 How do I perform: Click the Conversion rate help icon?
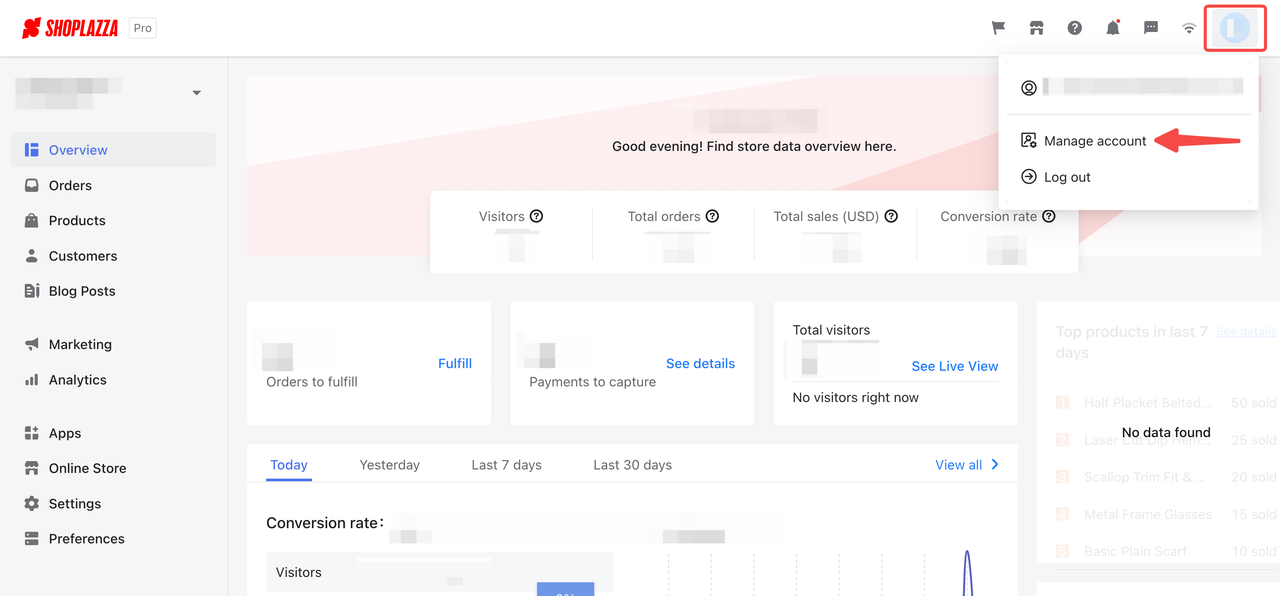click(1048, 216)
